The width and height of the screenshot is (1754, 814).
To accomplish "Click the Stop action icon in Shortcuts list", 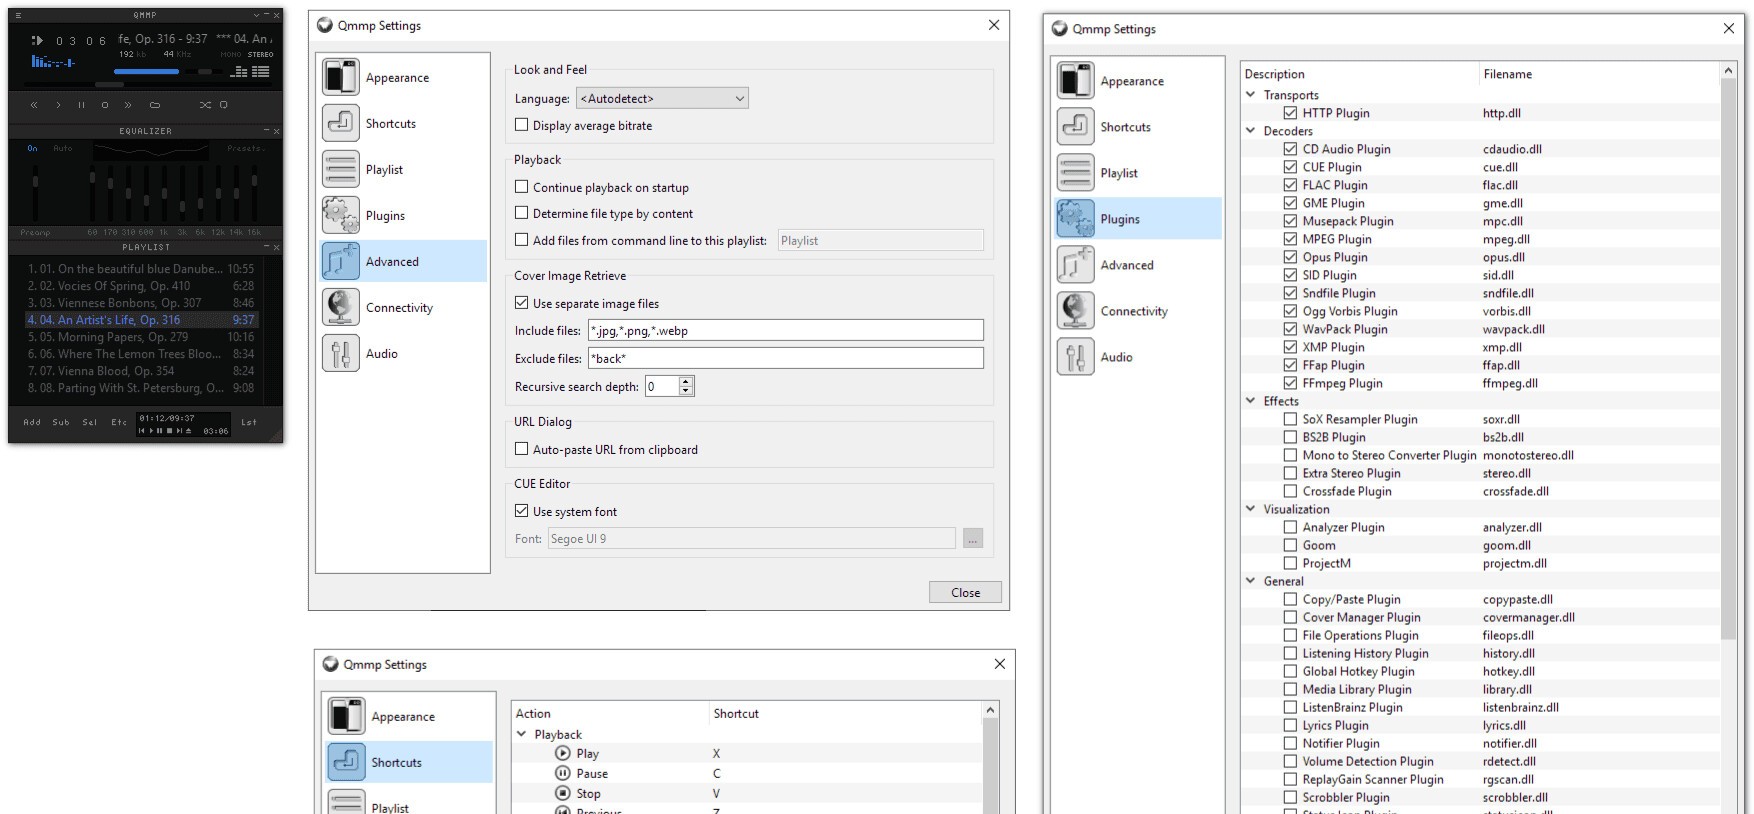I will [563, 793].
